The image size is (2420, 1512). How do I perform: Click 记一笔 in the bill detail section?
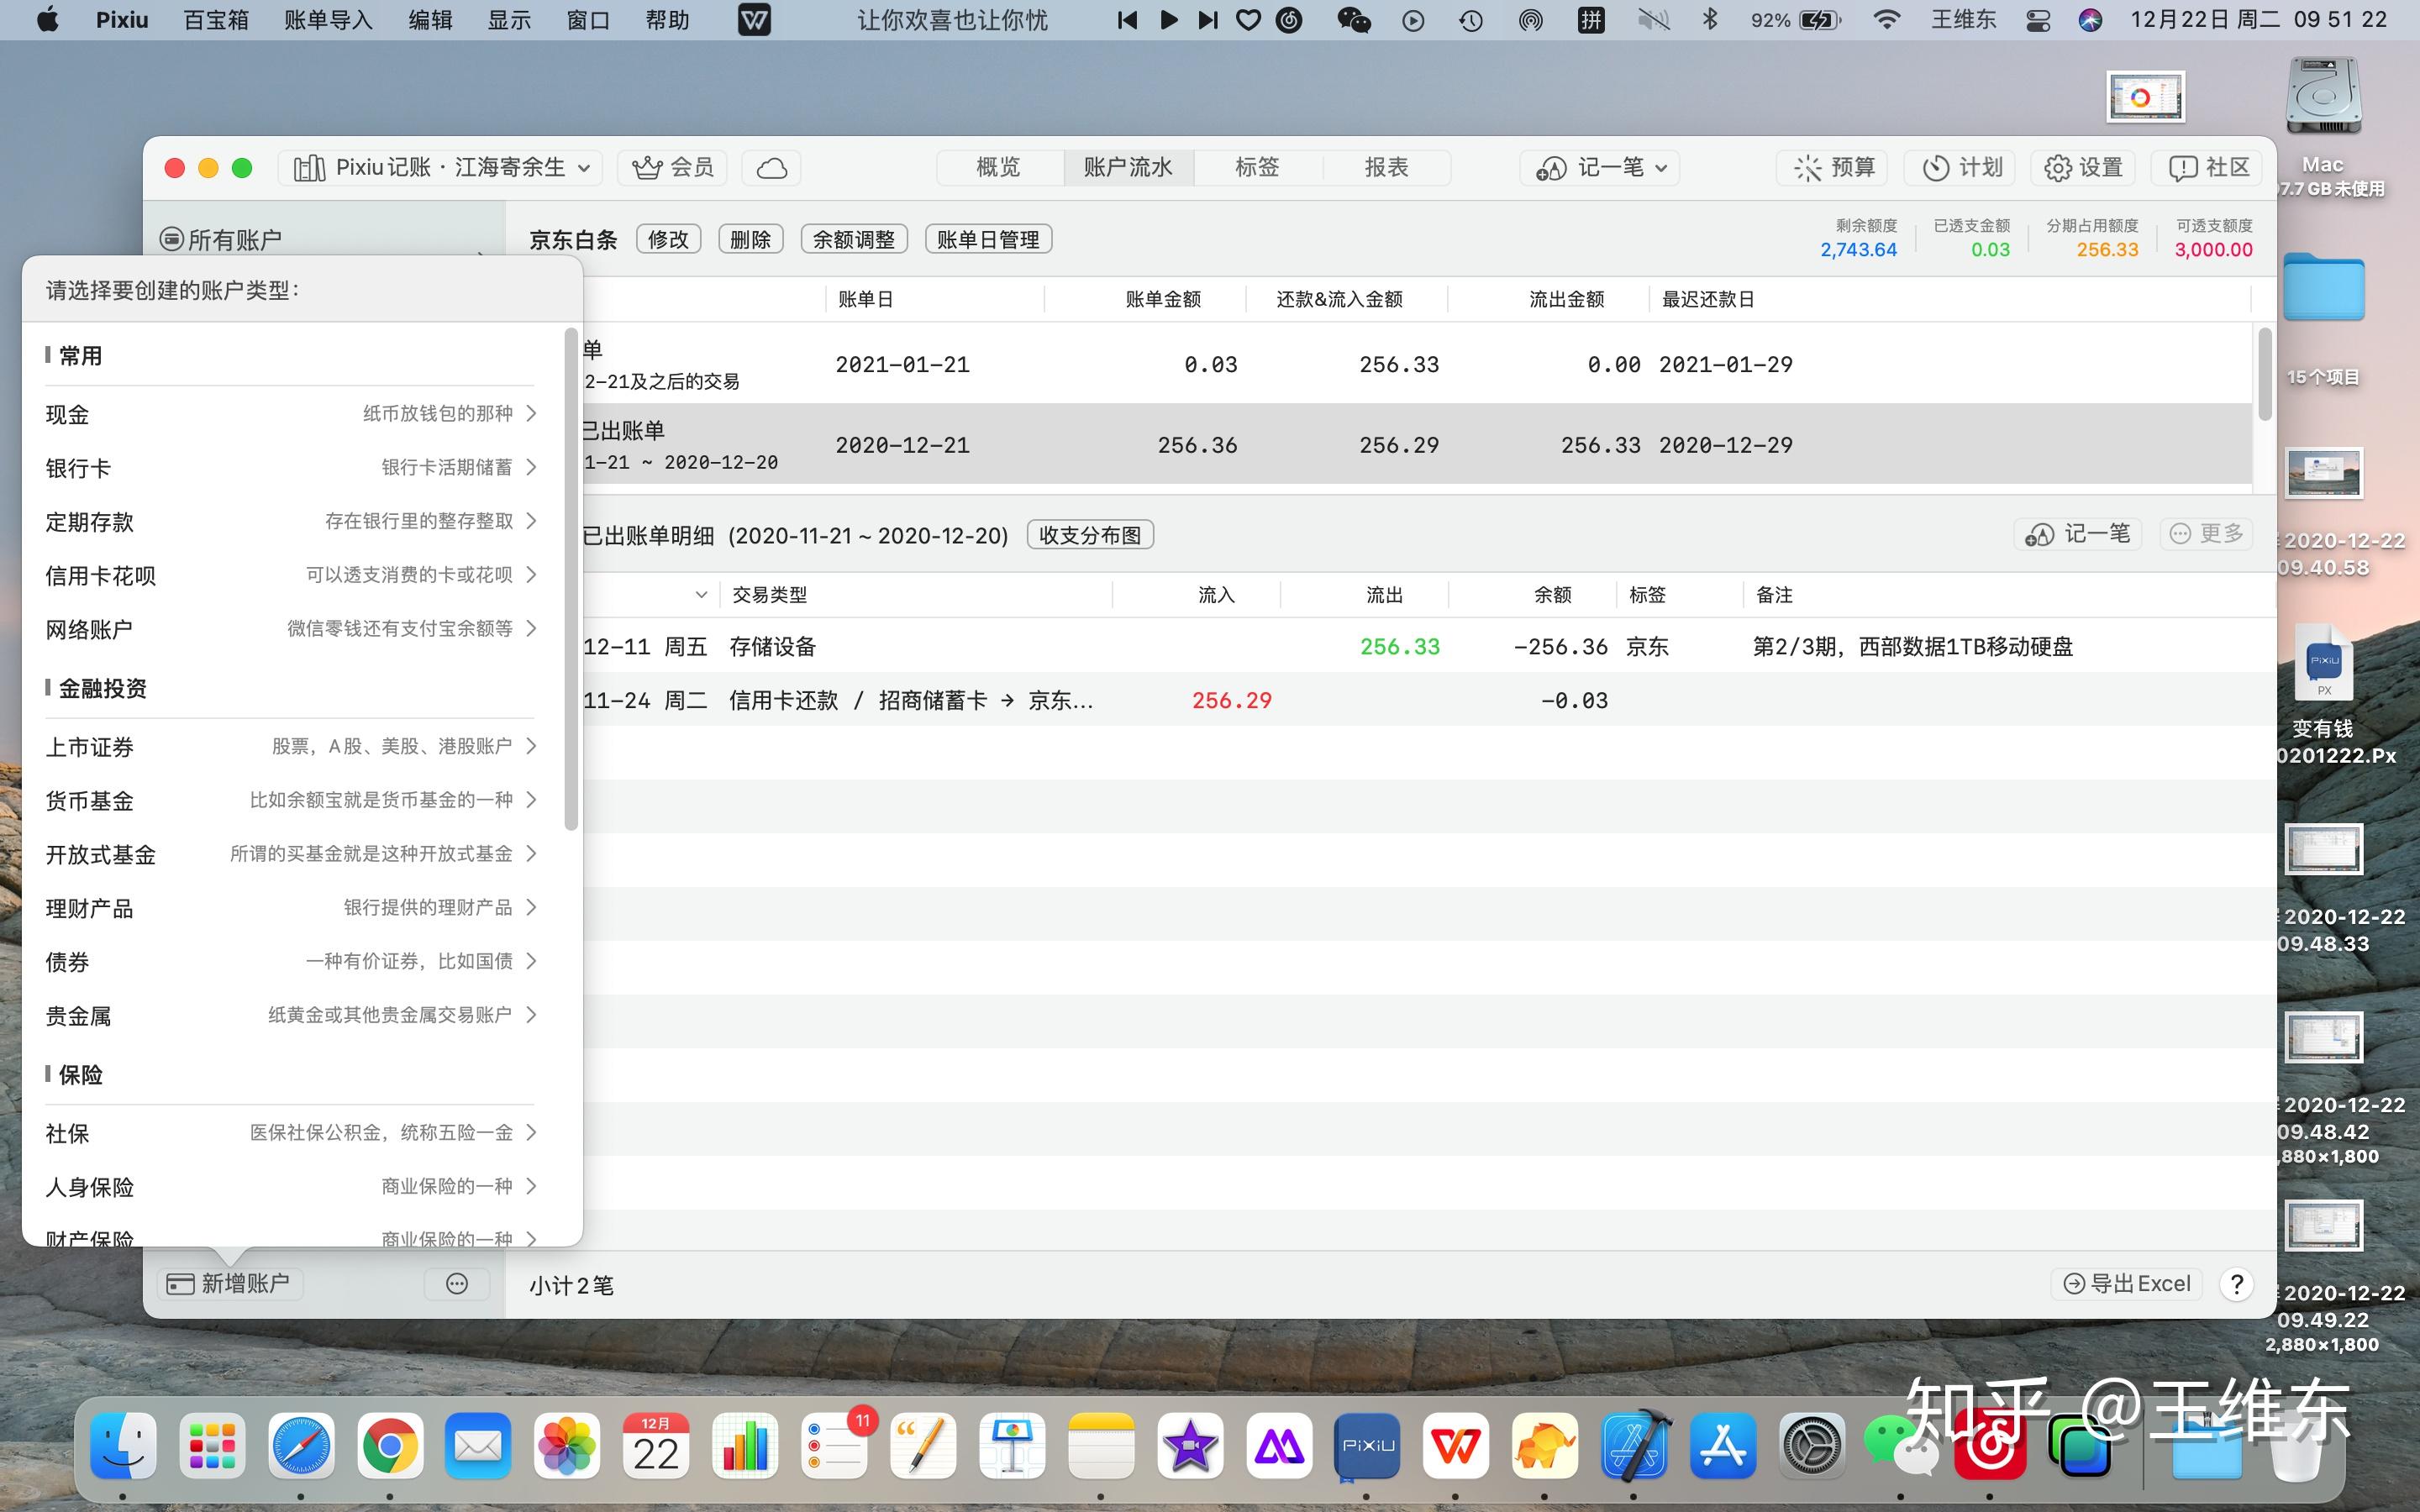point(2077,534)
